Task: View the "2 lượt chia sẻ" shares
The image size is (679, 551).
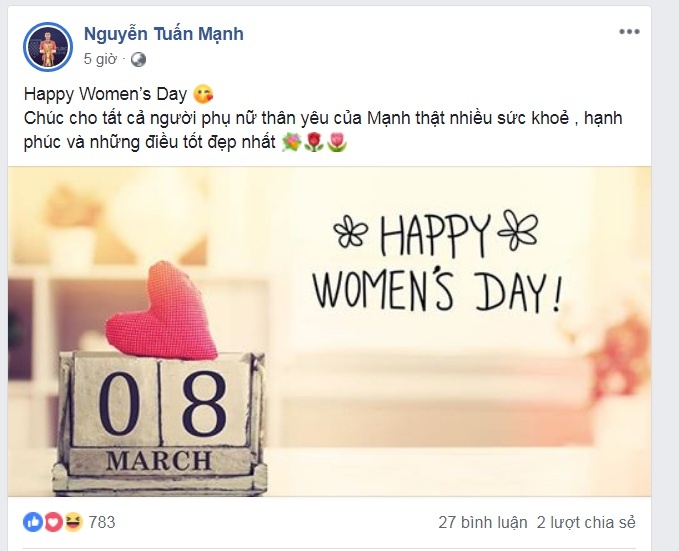Action: click(x=585, y=522)
